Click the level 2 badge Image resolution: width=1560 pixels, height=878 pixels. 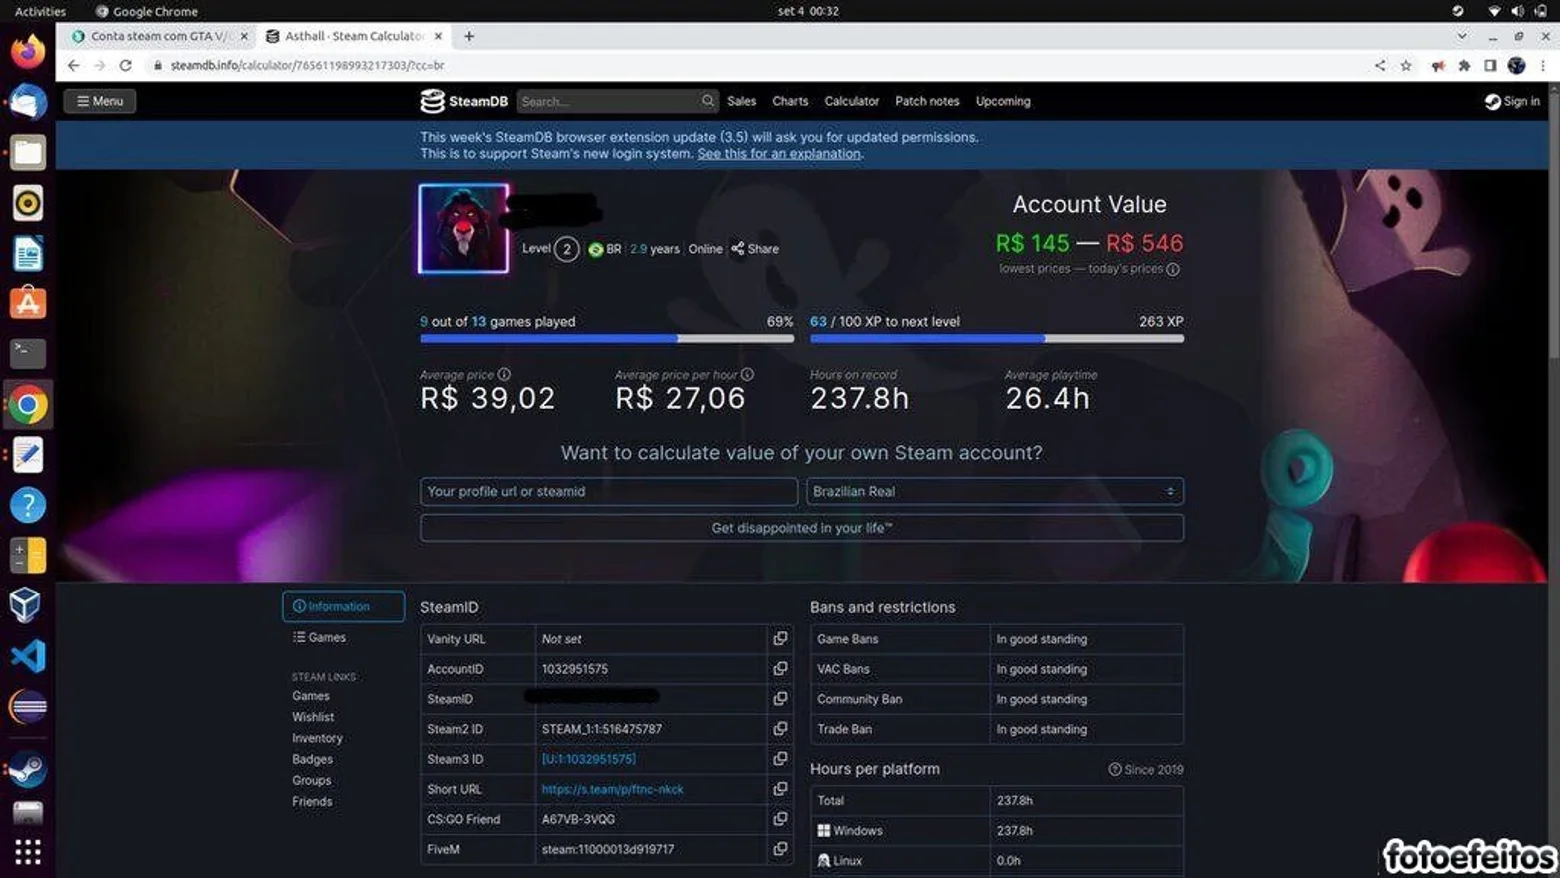point(566,249)
